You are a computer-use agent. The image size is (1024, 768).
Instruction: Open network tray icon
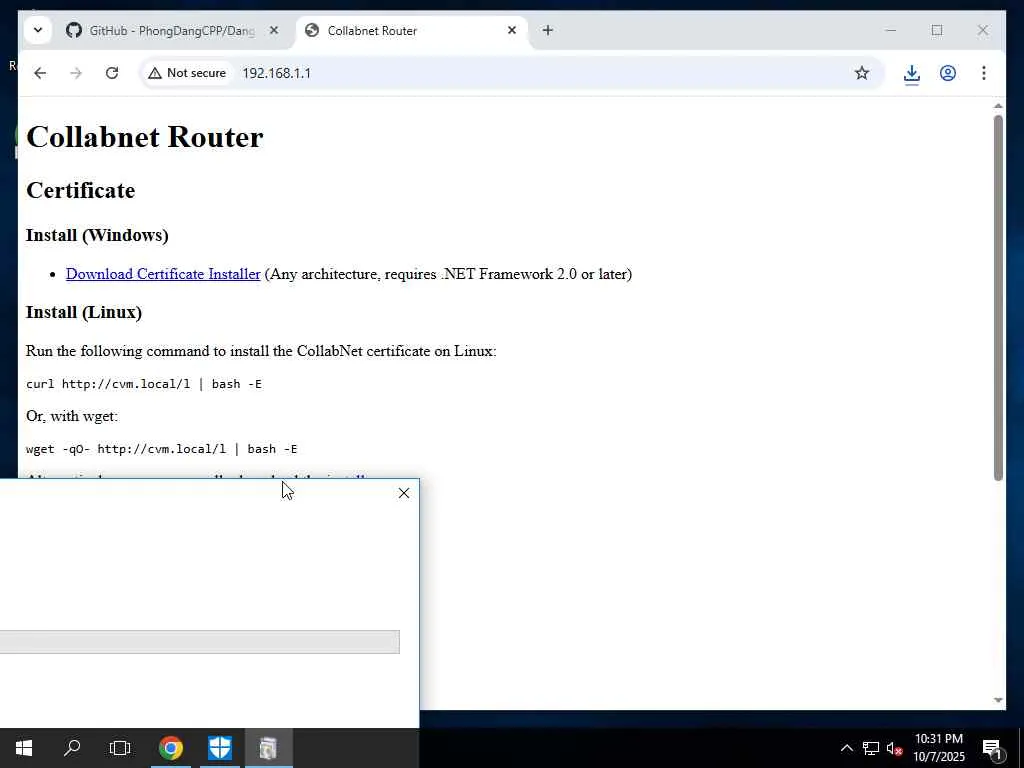pos(871,748)
